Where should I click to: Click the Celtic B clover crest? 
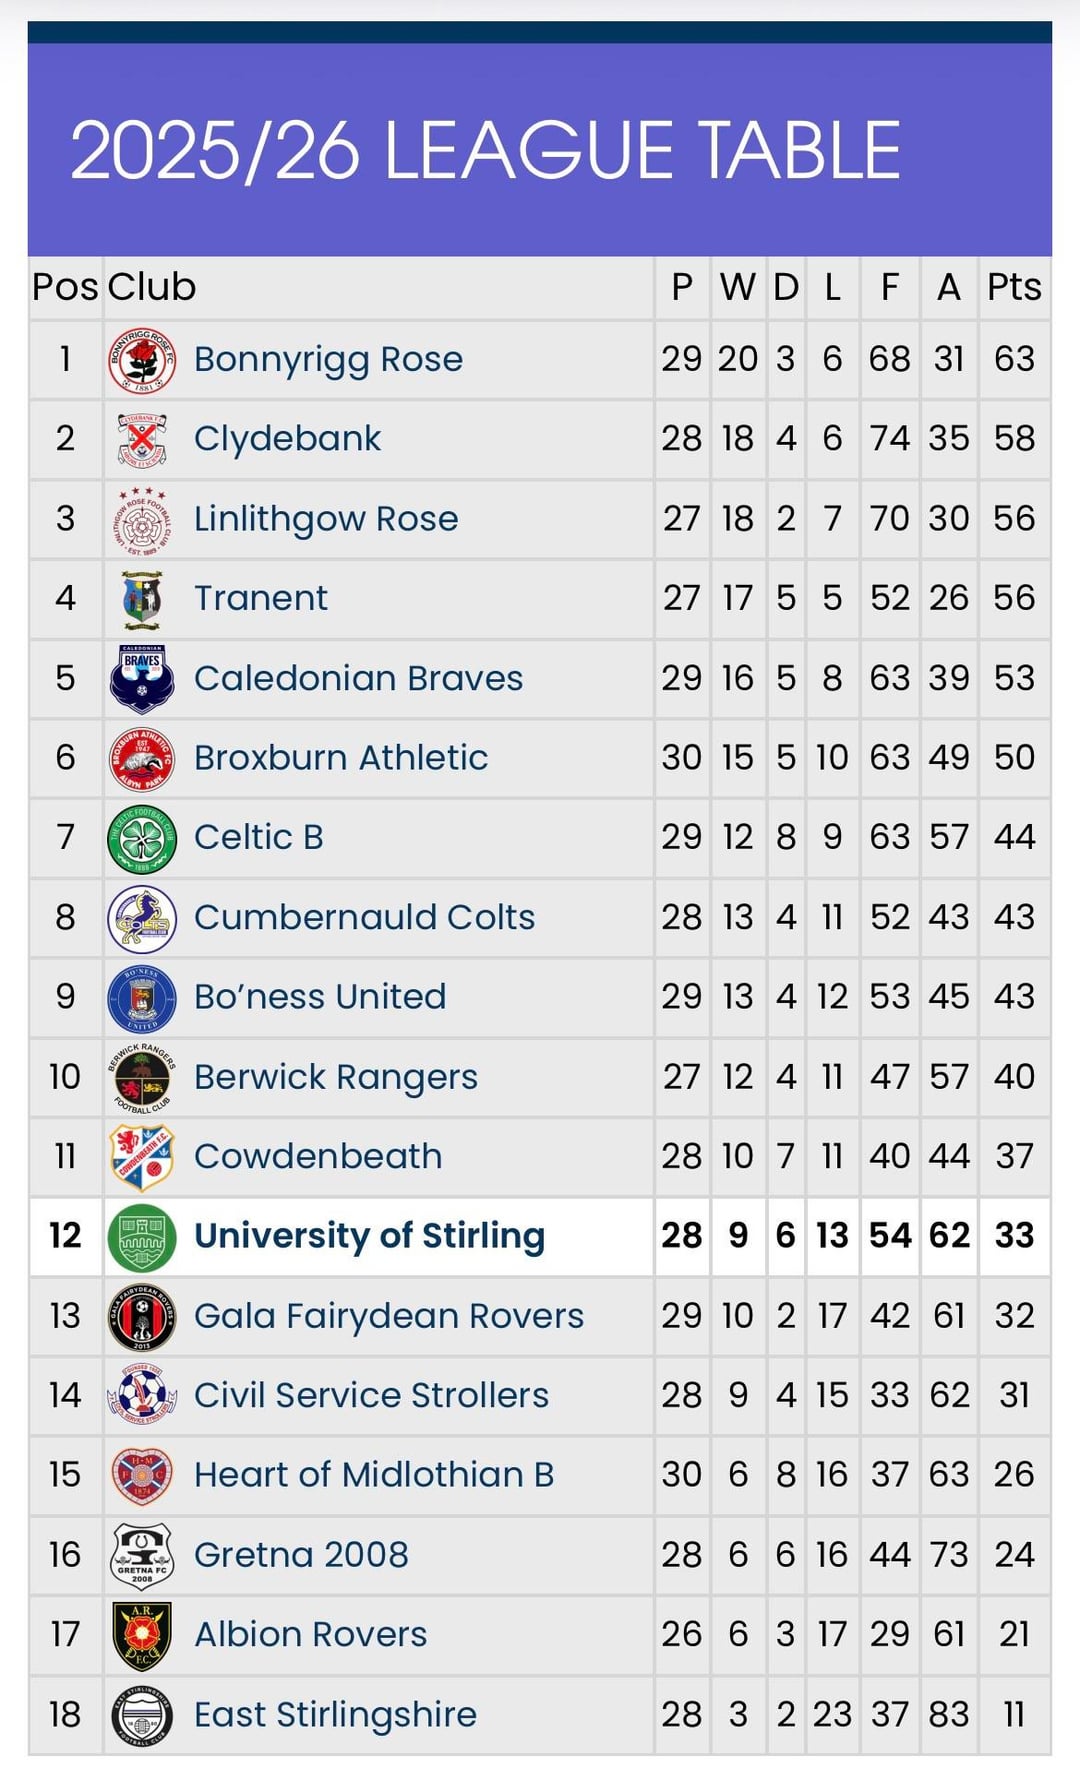pos(142,838)
